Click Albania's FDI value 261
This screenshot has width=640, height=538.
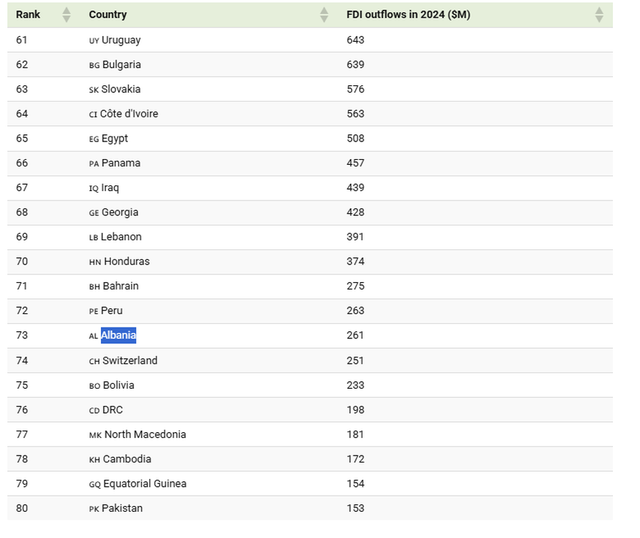355,335
